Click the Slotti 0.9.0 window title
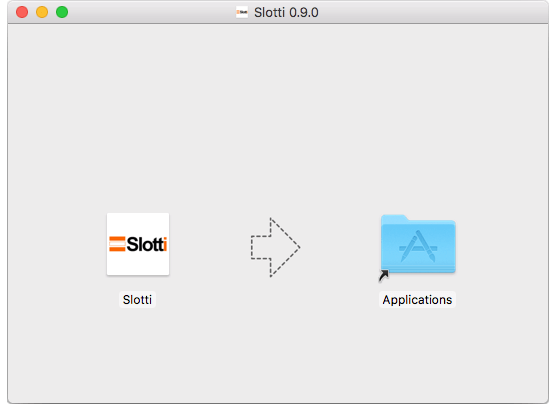549x408 pixels. [286, 13]
